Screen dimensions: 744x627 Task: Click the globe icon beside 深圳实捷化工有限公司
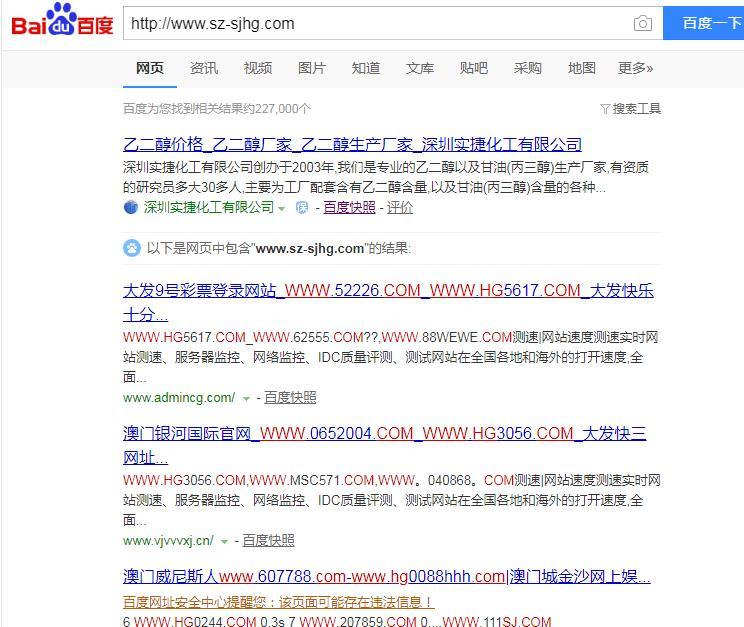click(130, 207)
